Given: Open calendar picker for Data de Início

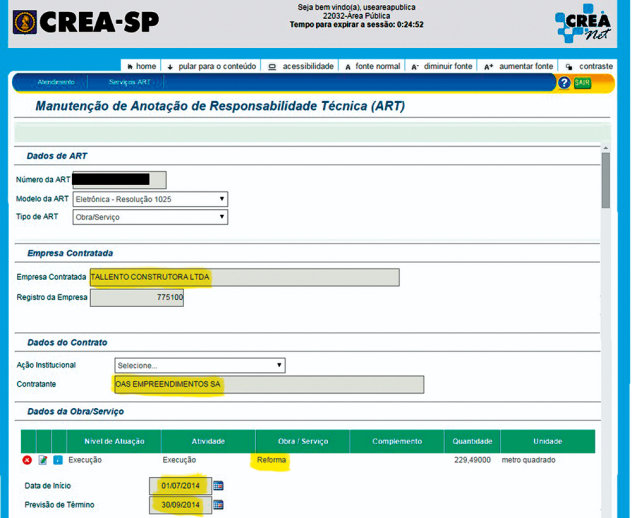Looking at the screenshot, I should click(x=219, y=486).
